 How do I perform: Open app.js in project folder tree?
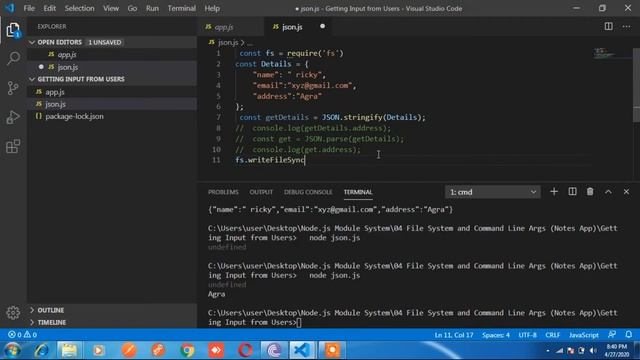click(112, 92)
